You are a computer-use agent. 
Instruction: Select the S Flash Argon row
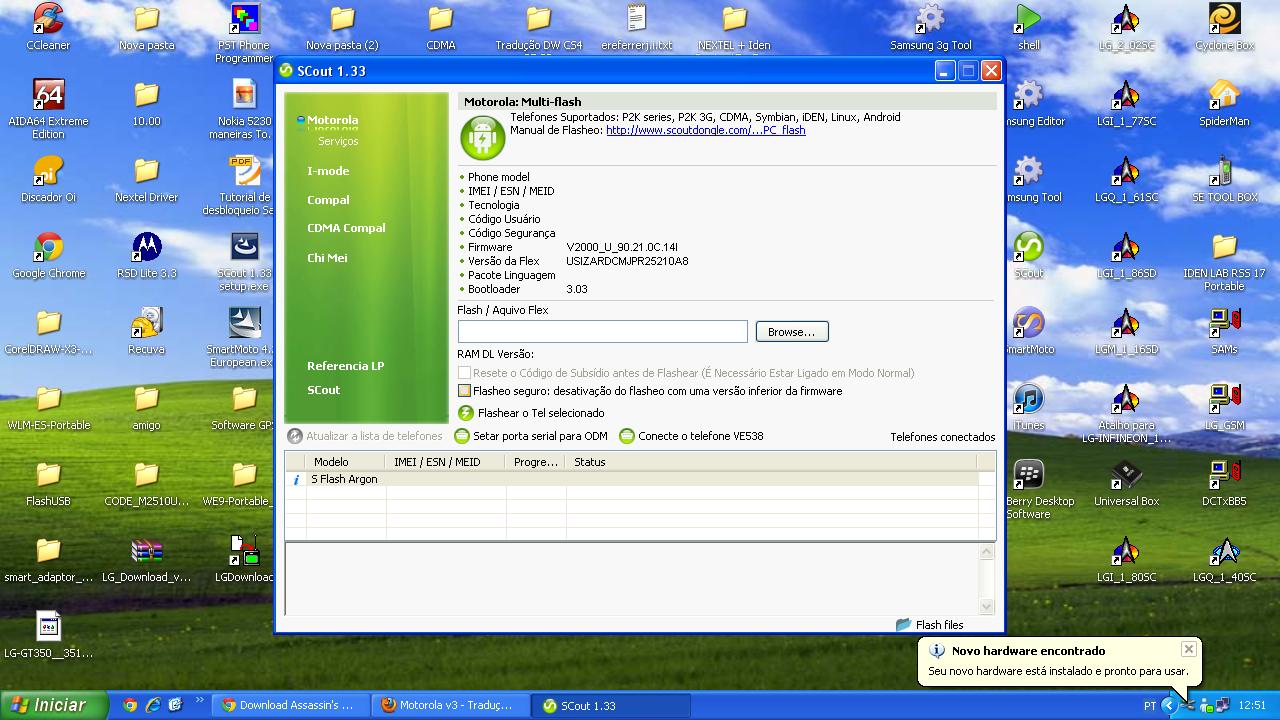point(631,479)
